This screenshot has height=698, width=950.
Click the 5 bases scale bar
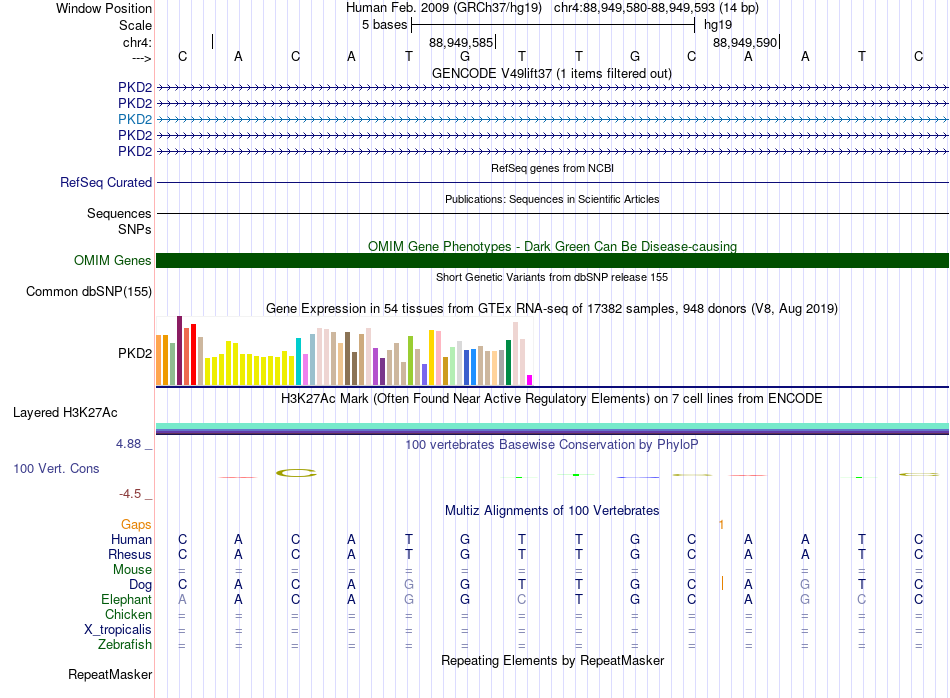[x=553, y=25]
